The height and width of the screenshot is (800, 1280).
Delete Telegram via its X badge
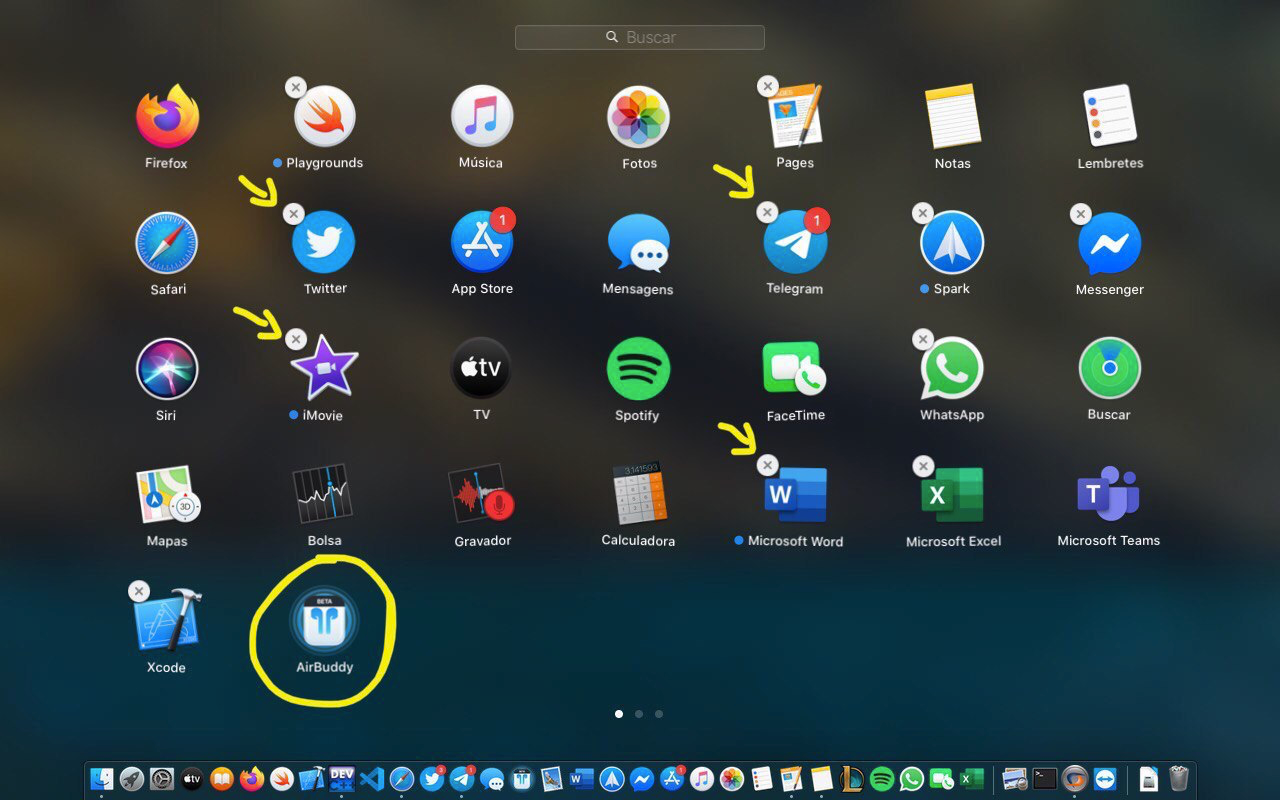click(x=767, y=212)
